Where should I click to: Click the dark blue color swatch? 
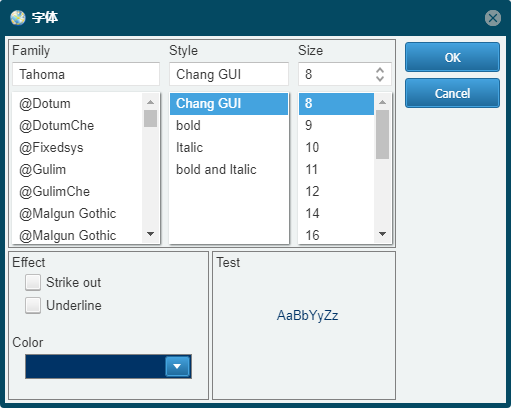click(95, 366)
